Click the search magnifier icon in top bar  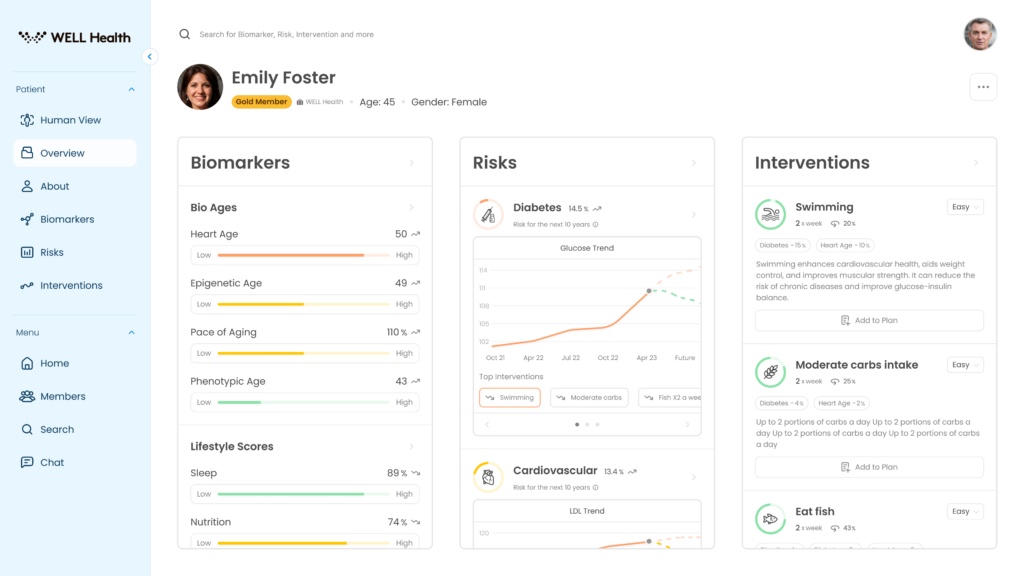[185, 34]
